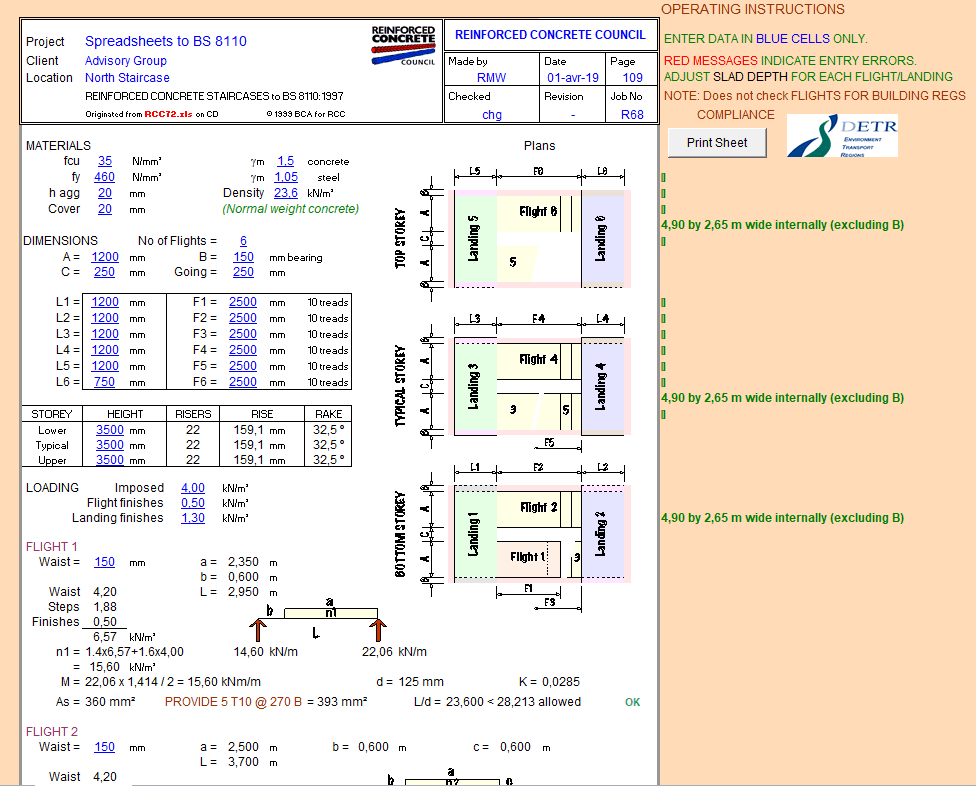Select the Flight finishes value '0,50'
The height and width of the screenshot is (786, 976).
point(193,503)
